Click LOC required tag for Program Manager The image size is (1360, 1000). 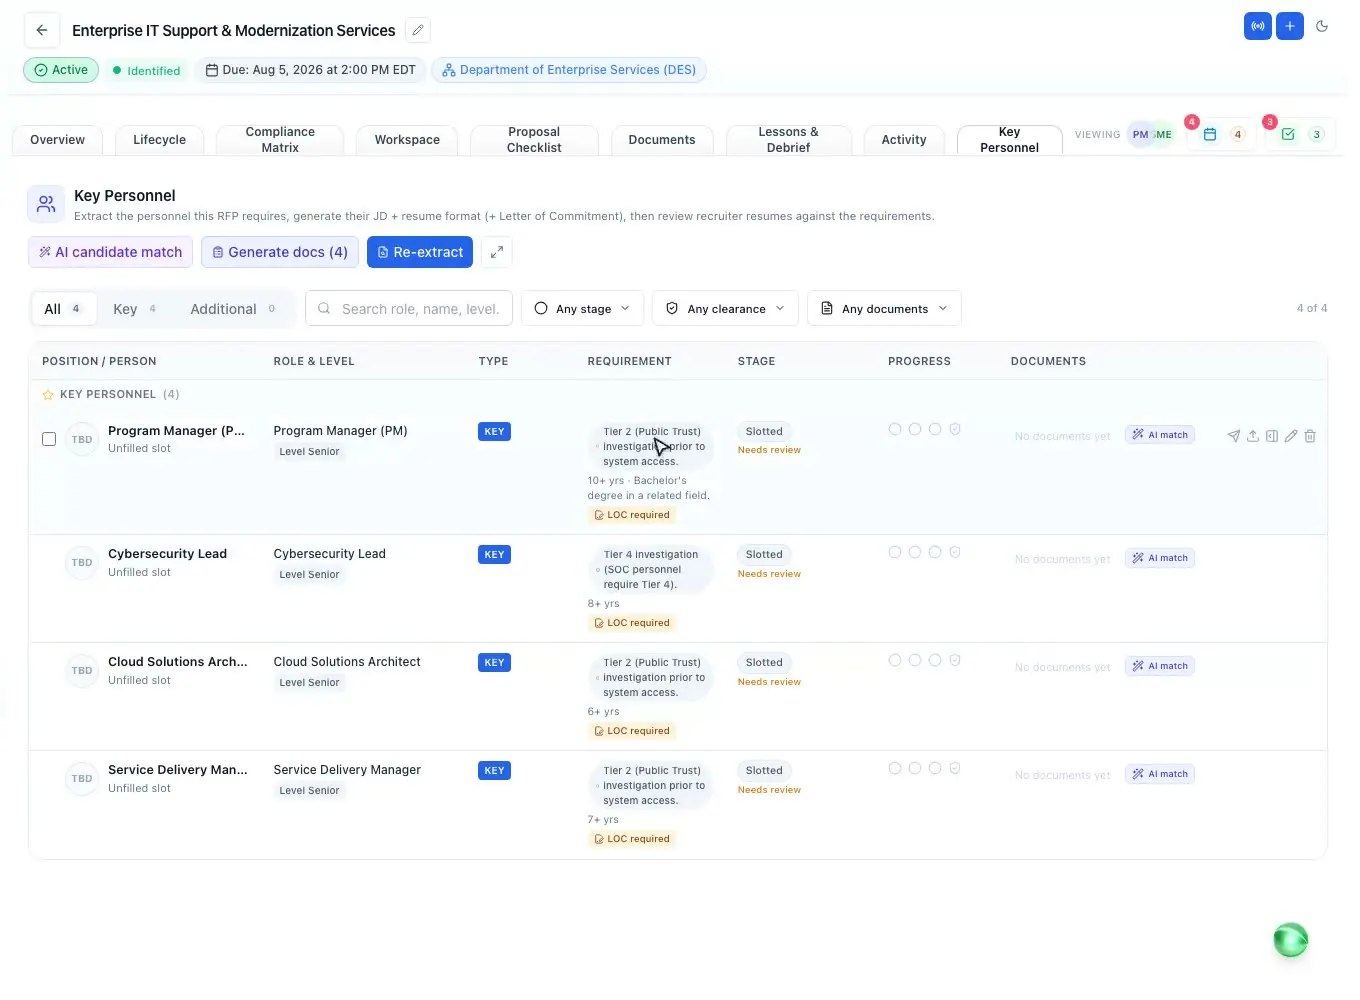(x=632, y=515)
